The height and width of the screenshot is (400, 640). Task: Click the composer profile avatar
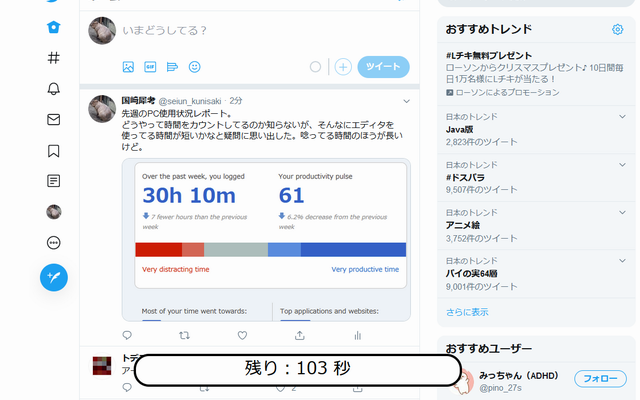pos(102,31)
